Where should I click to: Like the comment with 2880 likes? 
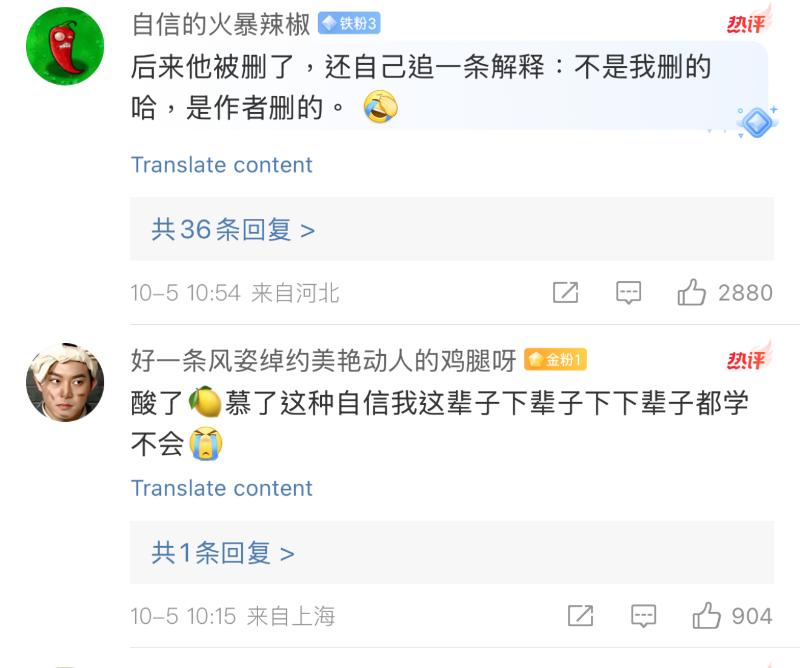[692, 292]
